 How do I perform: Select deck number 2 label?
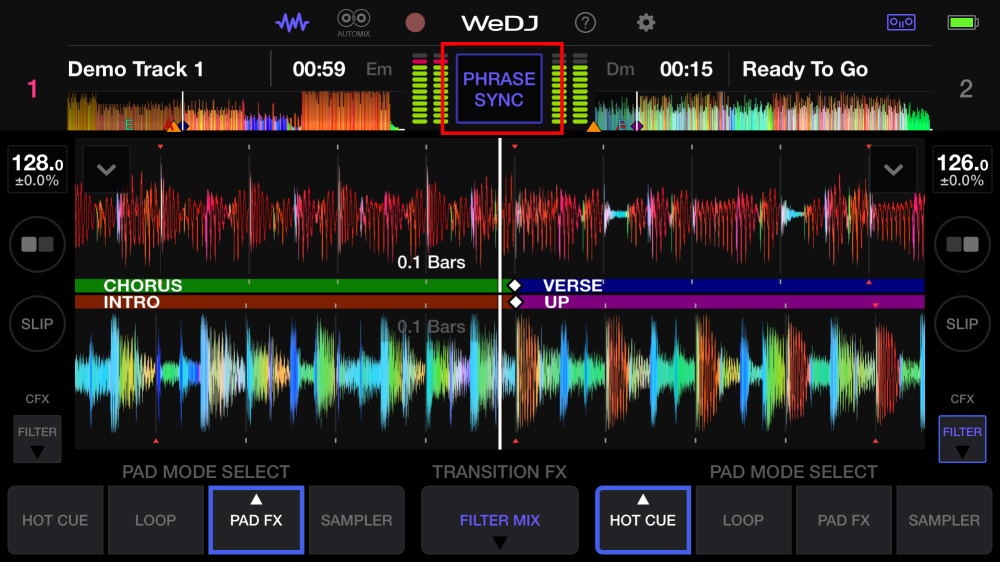[966, 89]
